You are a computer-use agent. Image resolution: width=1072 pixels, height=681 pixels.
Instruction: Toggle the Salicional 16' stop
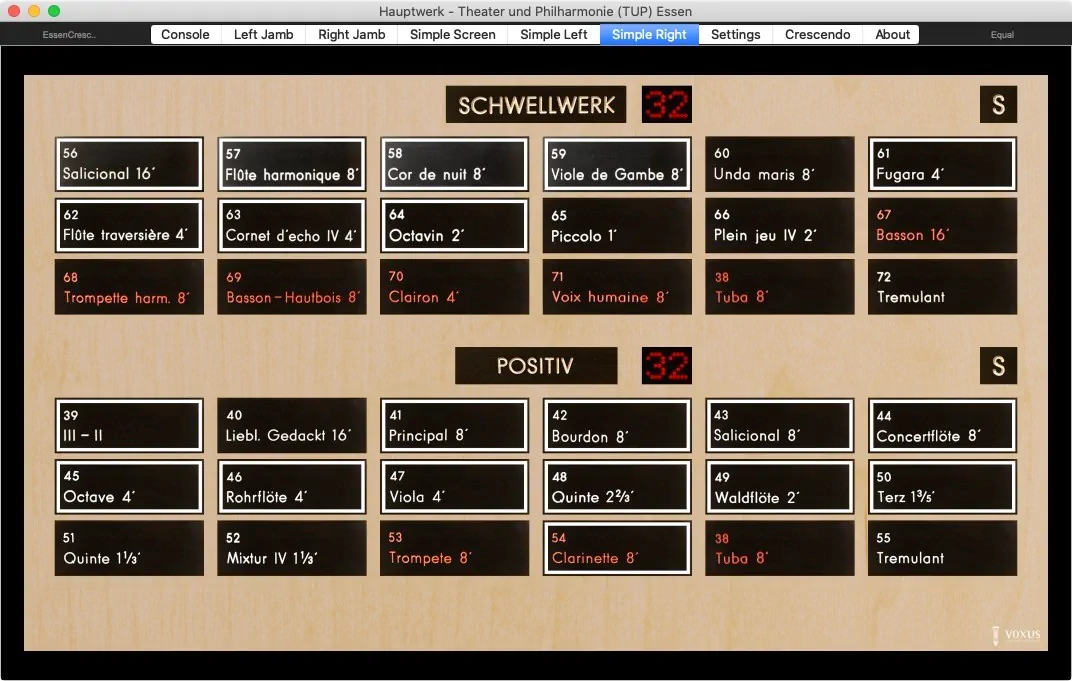(x=129, y=164)
